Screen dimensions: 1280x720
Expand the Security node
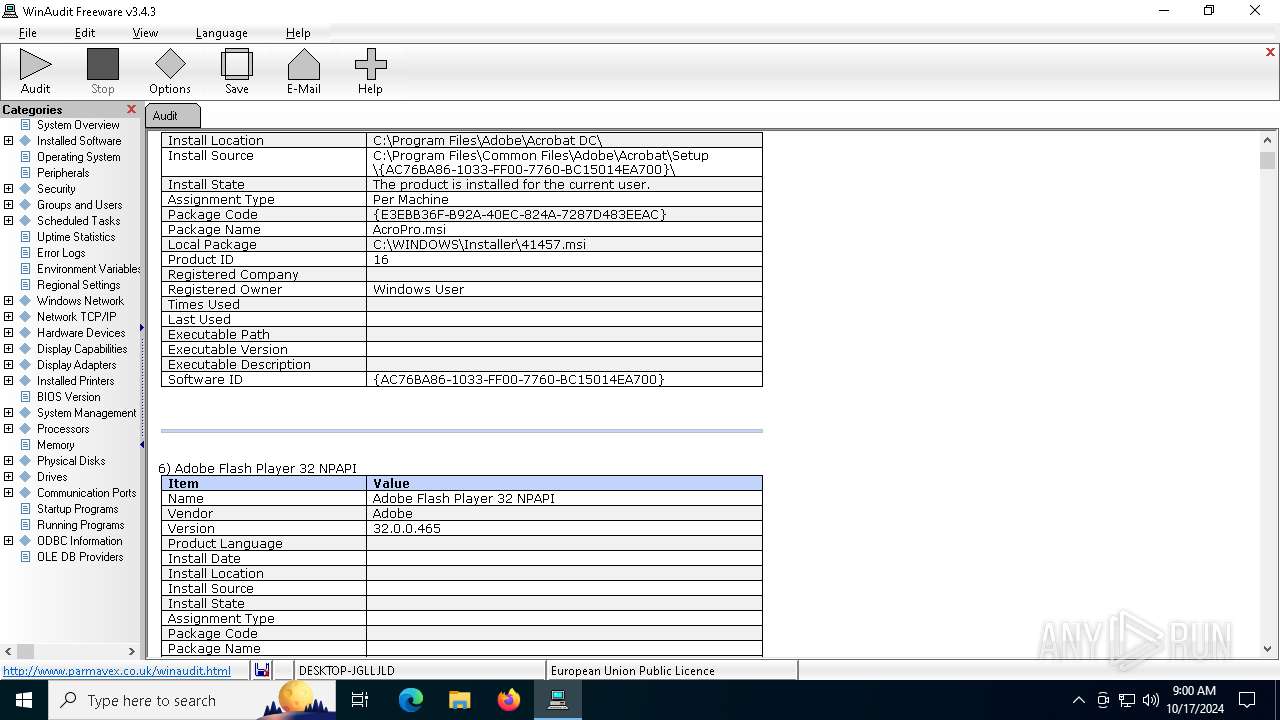[9, 189]
